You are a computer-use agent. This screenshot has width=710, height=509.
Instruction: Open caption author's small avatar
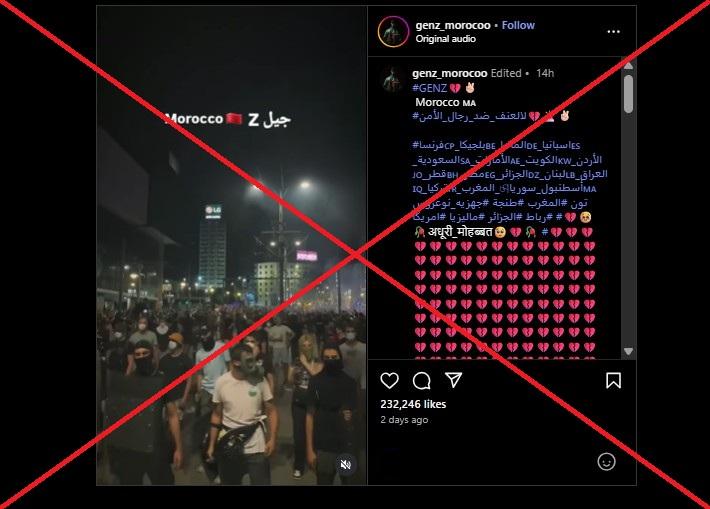pos(393,80)
